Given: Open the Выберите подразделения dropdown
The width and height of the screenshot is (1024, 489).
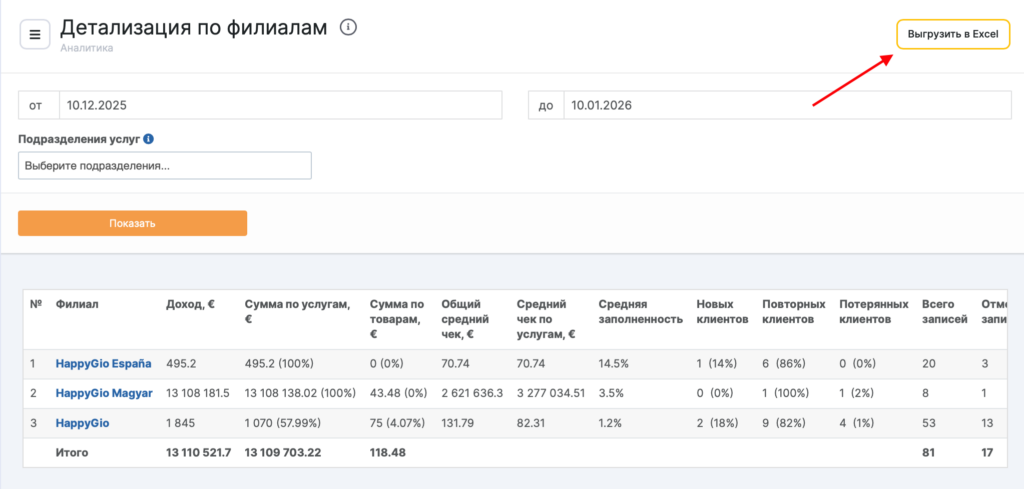Looking at the screenshot, I should pyautogui.click(x=165, y=166).
